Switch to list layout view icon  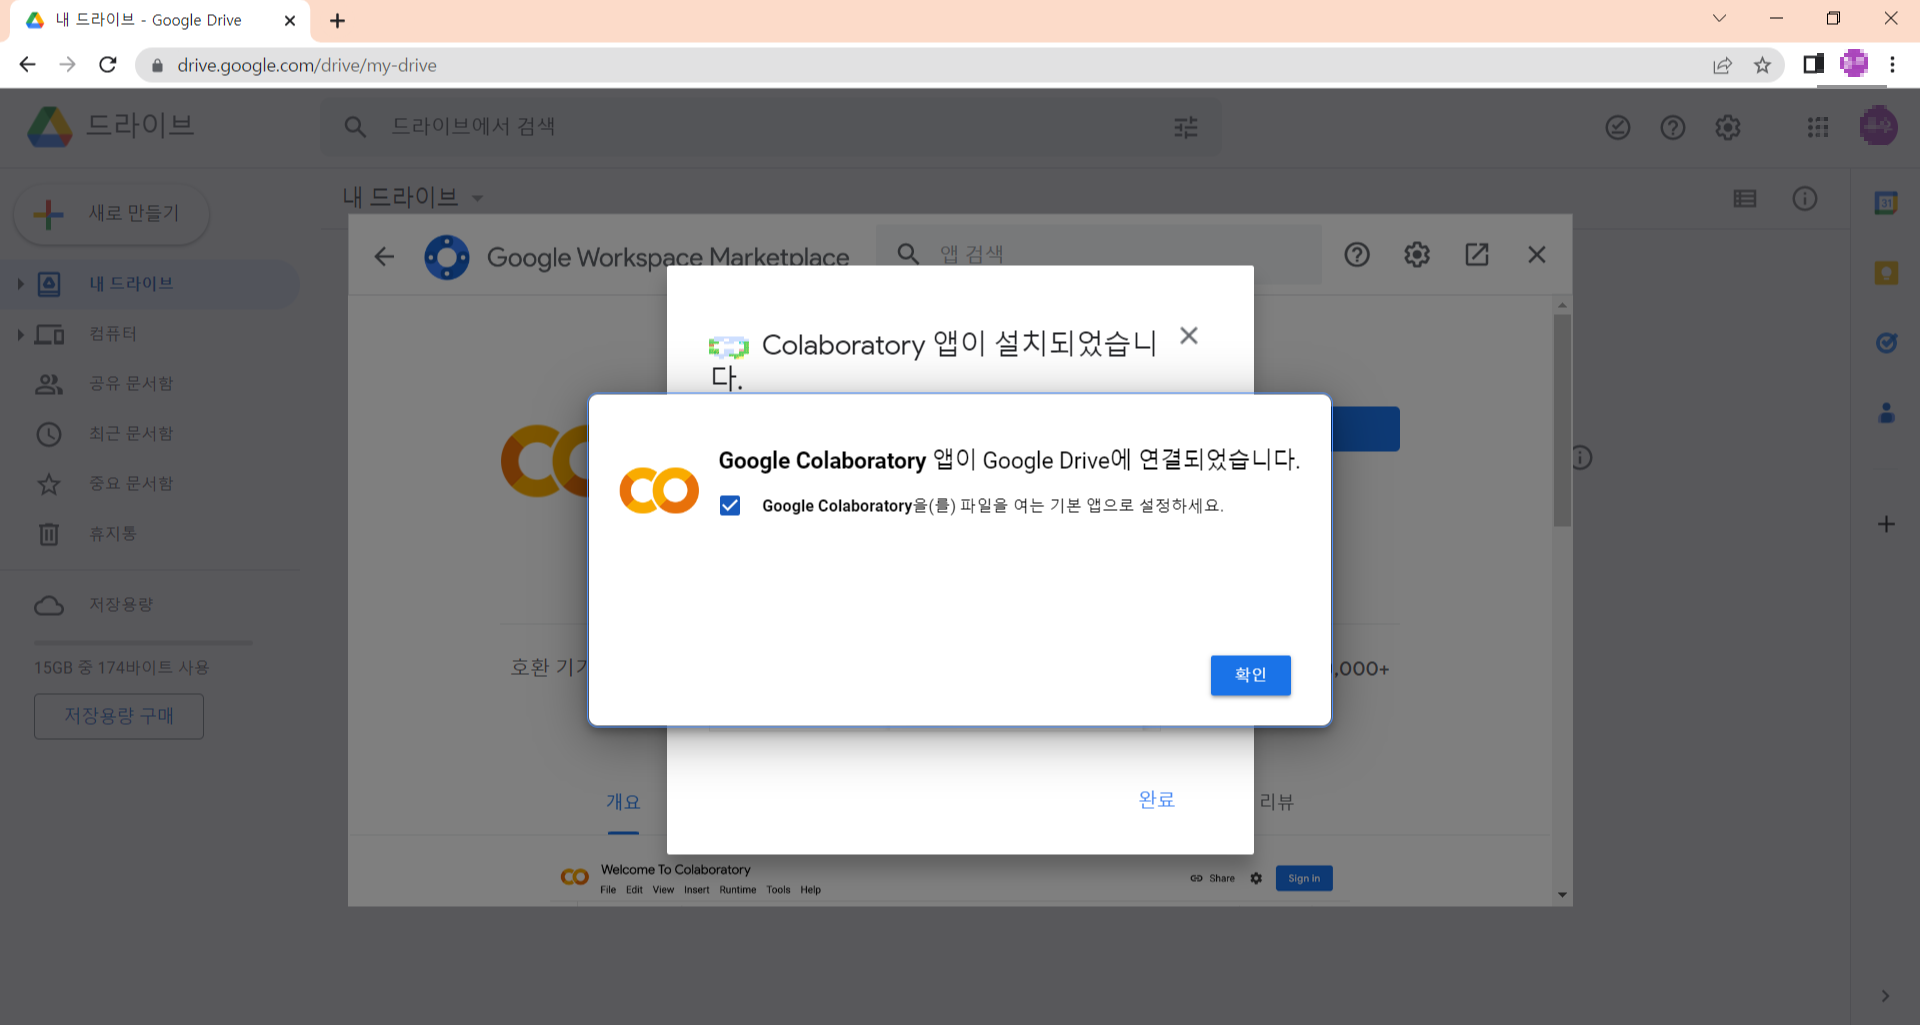1745,198
